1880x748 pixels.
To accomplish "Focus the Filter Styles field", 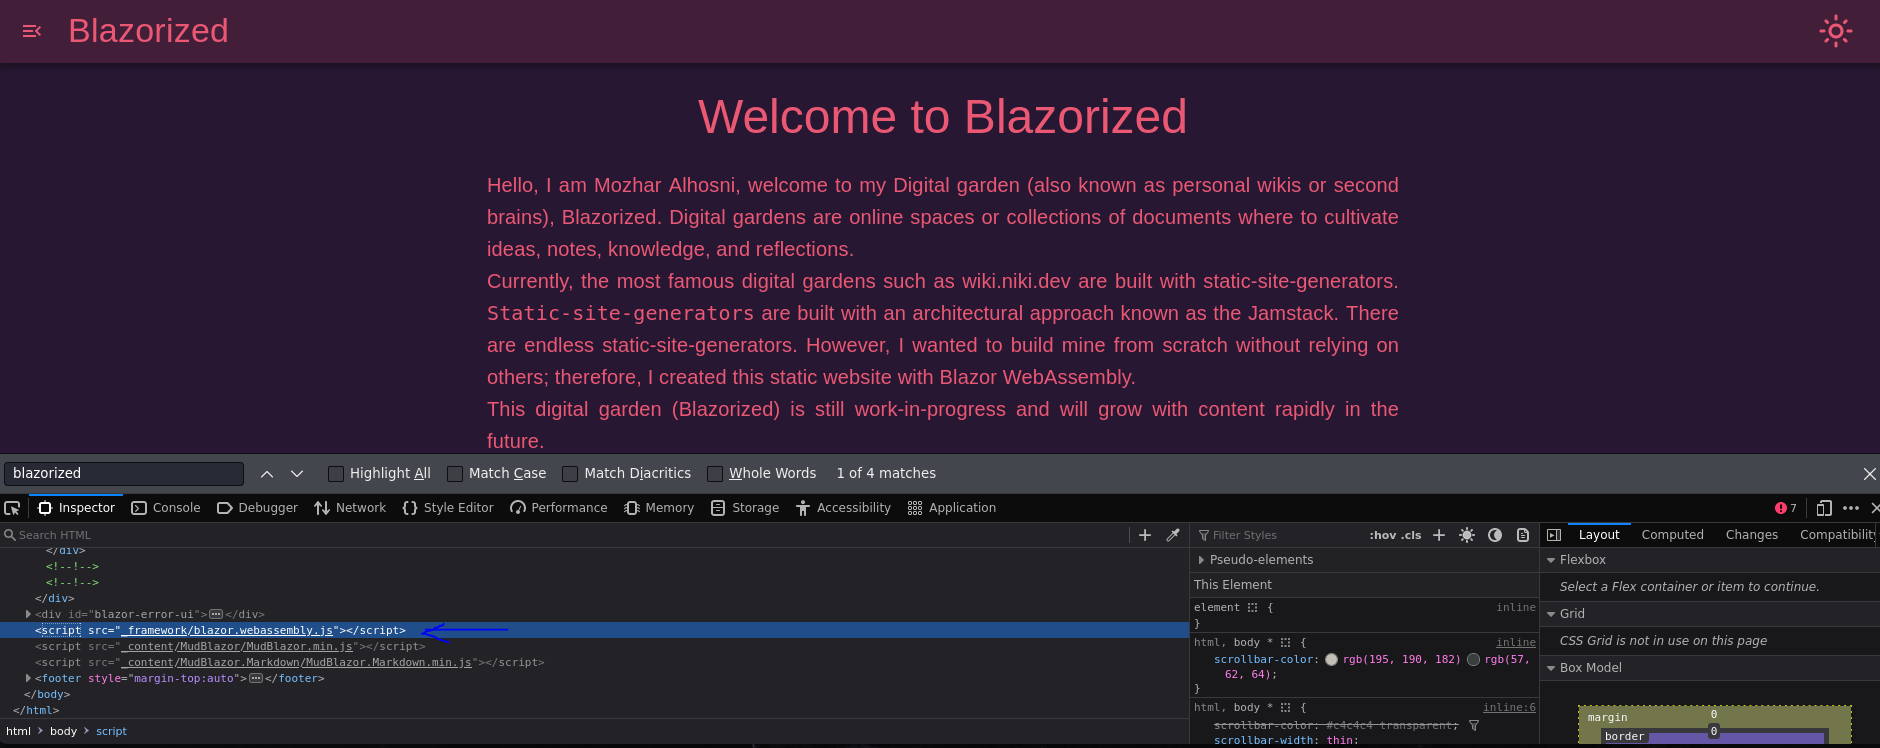I will coord(1279,535).
